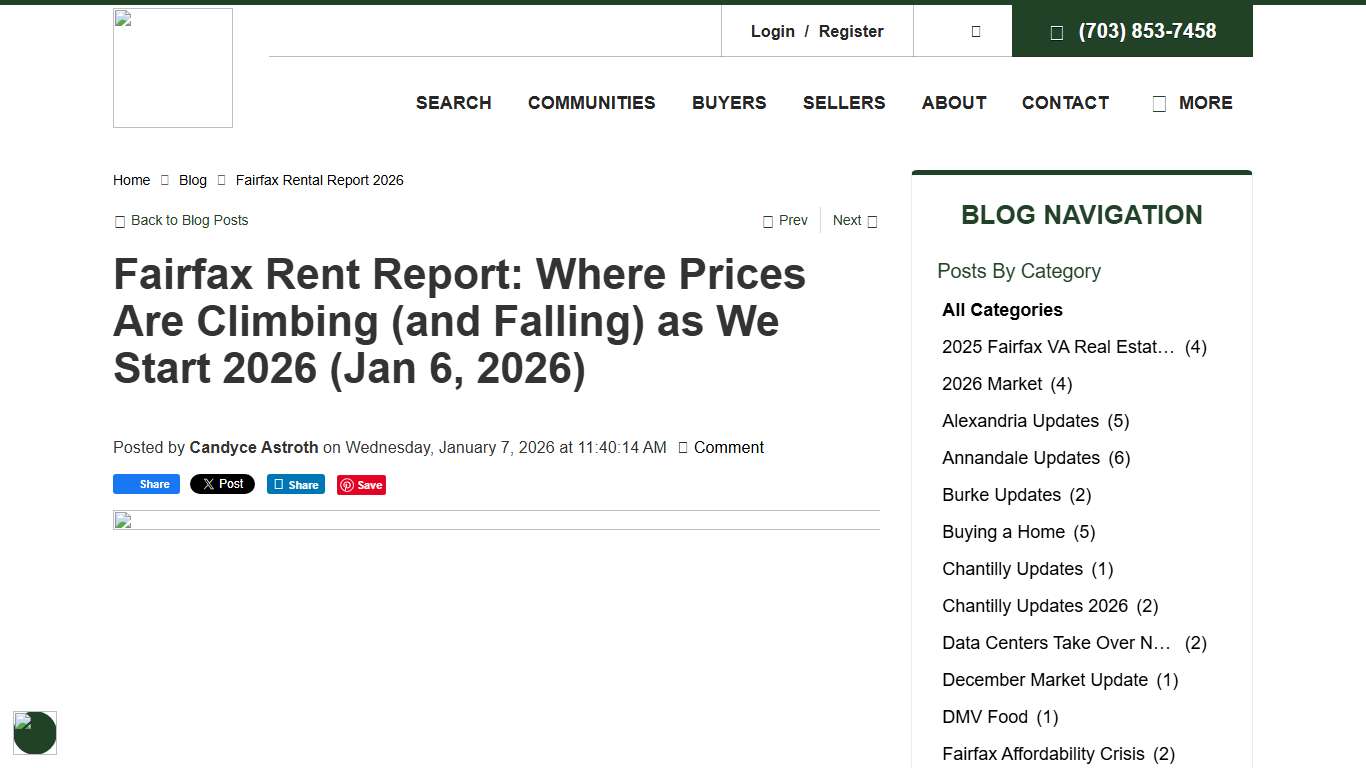1366x768 pixels.
Task: Open the 2026 Market category
Action: (992, 383)
